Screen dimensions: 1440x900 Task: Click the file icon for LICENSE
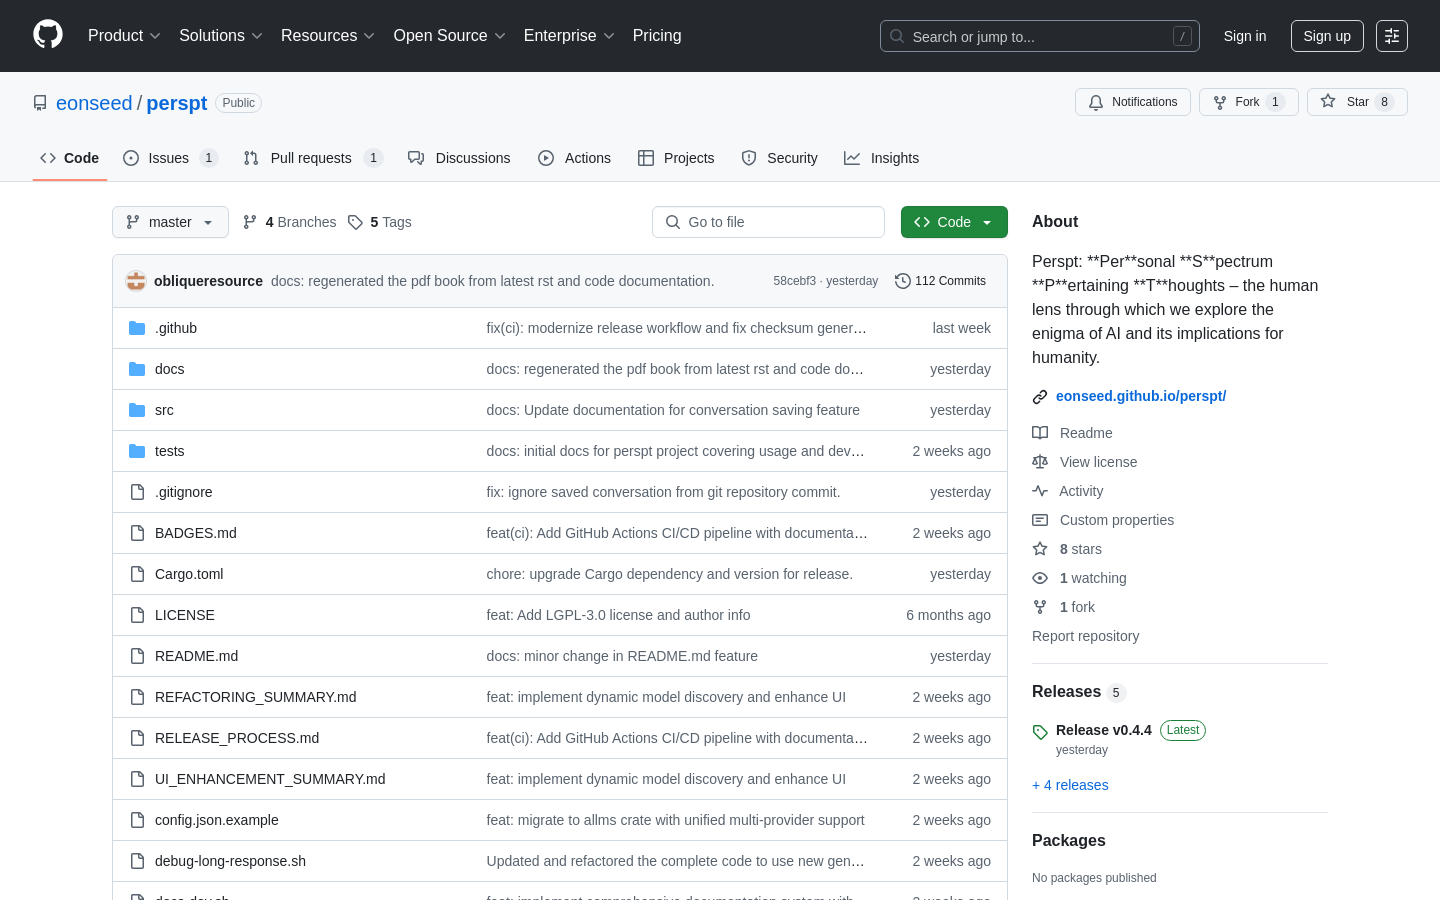(137, 615)
